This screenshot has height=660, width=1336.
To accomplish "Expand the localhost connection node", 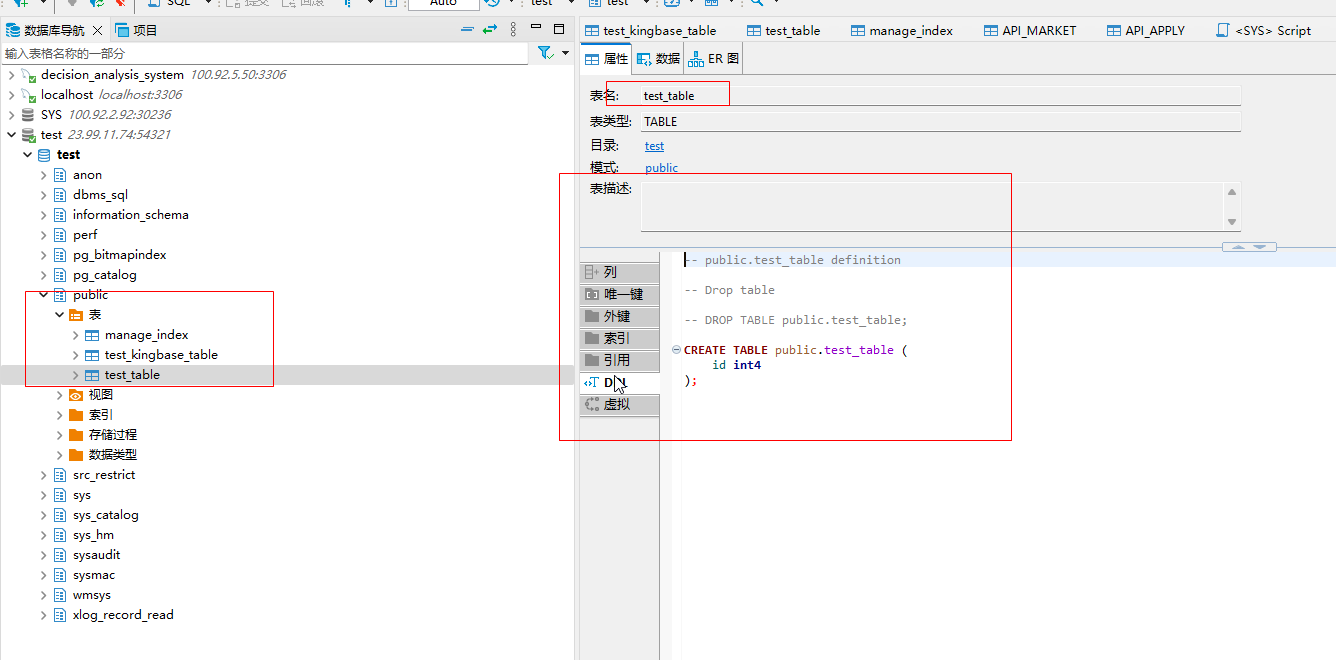I will (x=12, y=95).
